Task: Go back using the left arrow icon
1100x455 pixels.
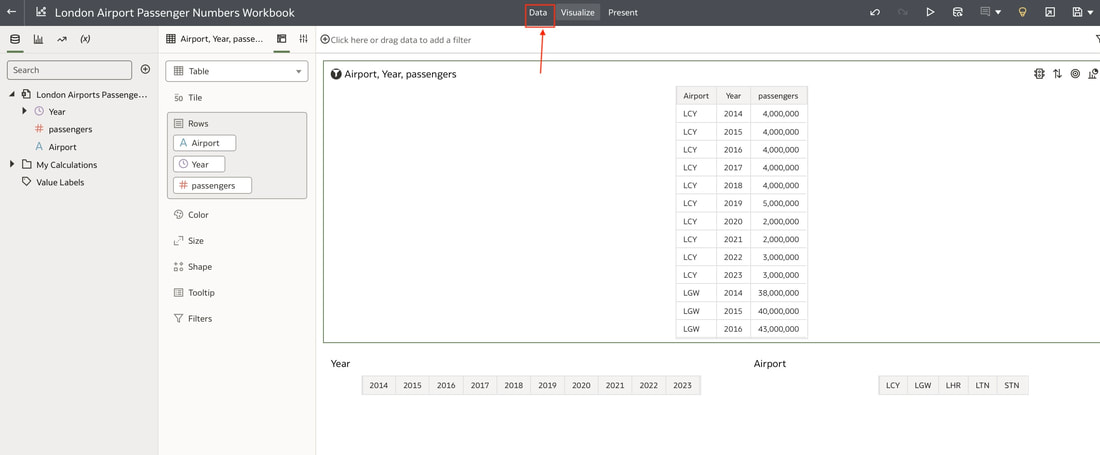Action: coord(11,12)
